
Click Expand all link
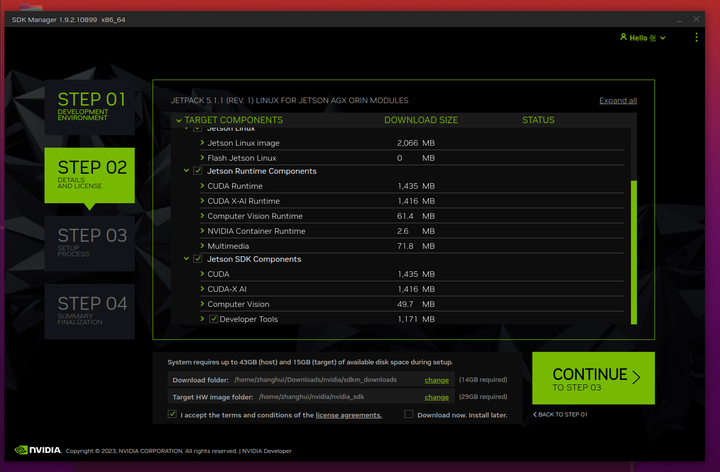(618, 101)
